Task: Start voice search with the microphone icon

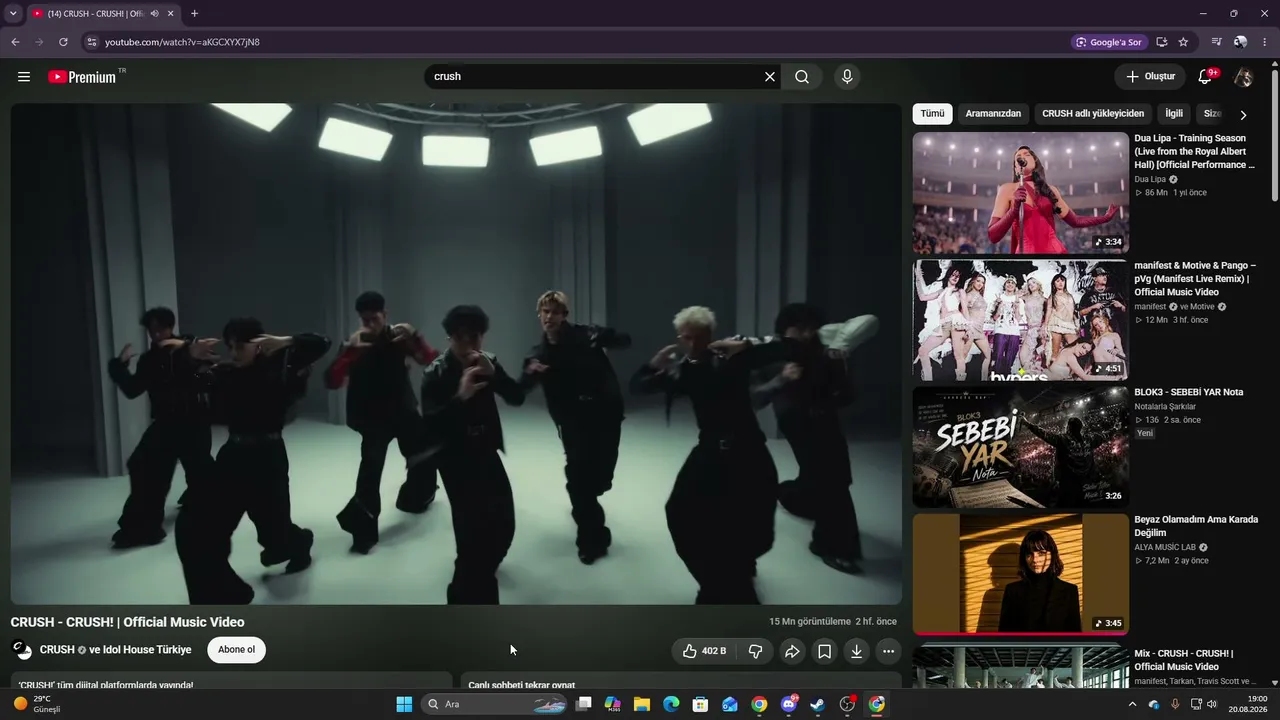Action: click(x=847, y=77)
